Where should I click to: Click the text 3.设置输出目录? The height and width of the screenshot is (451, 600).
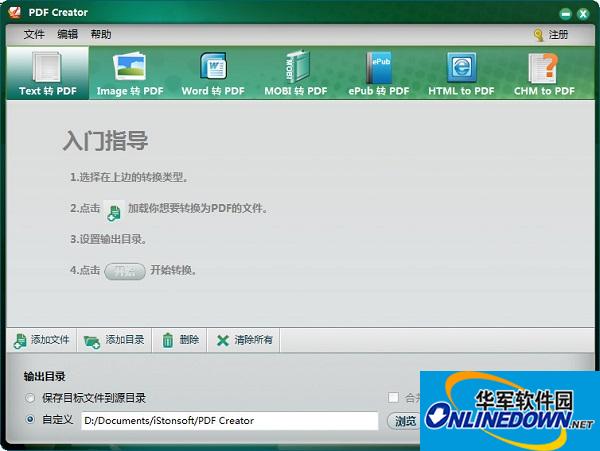pos(108,239)
